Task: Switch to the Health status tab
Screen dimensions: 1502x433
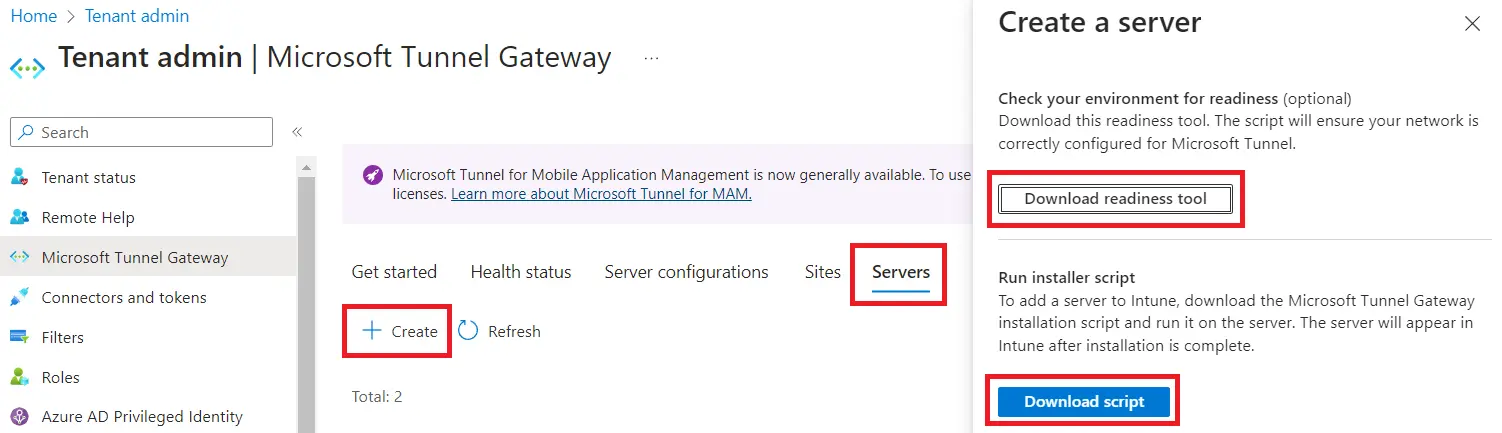Action: click(x=520, y=272)
